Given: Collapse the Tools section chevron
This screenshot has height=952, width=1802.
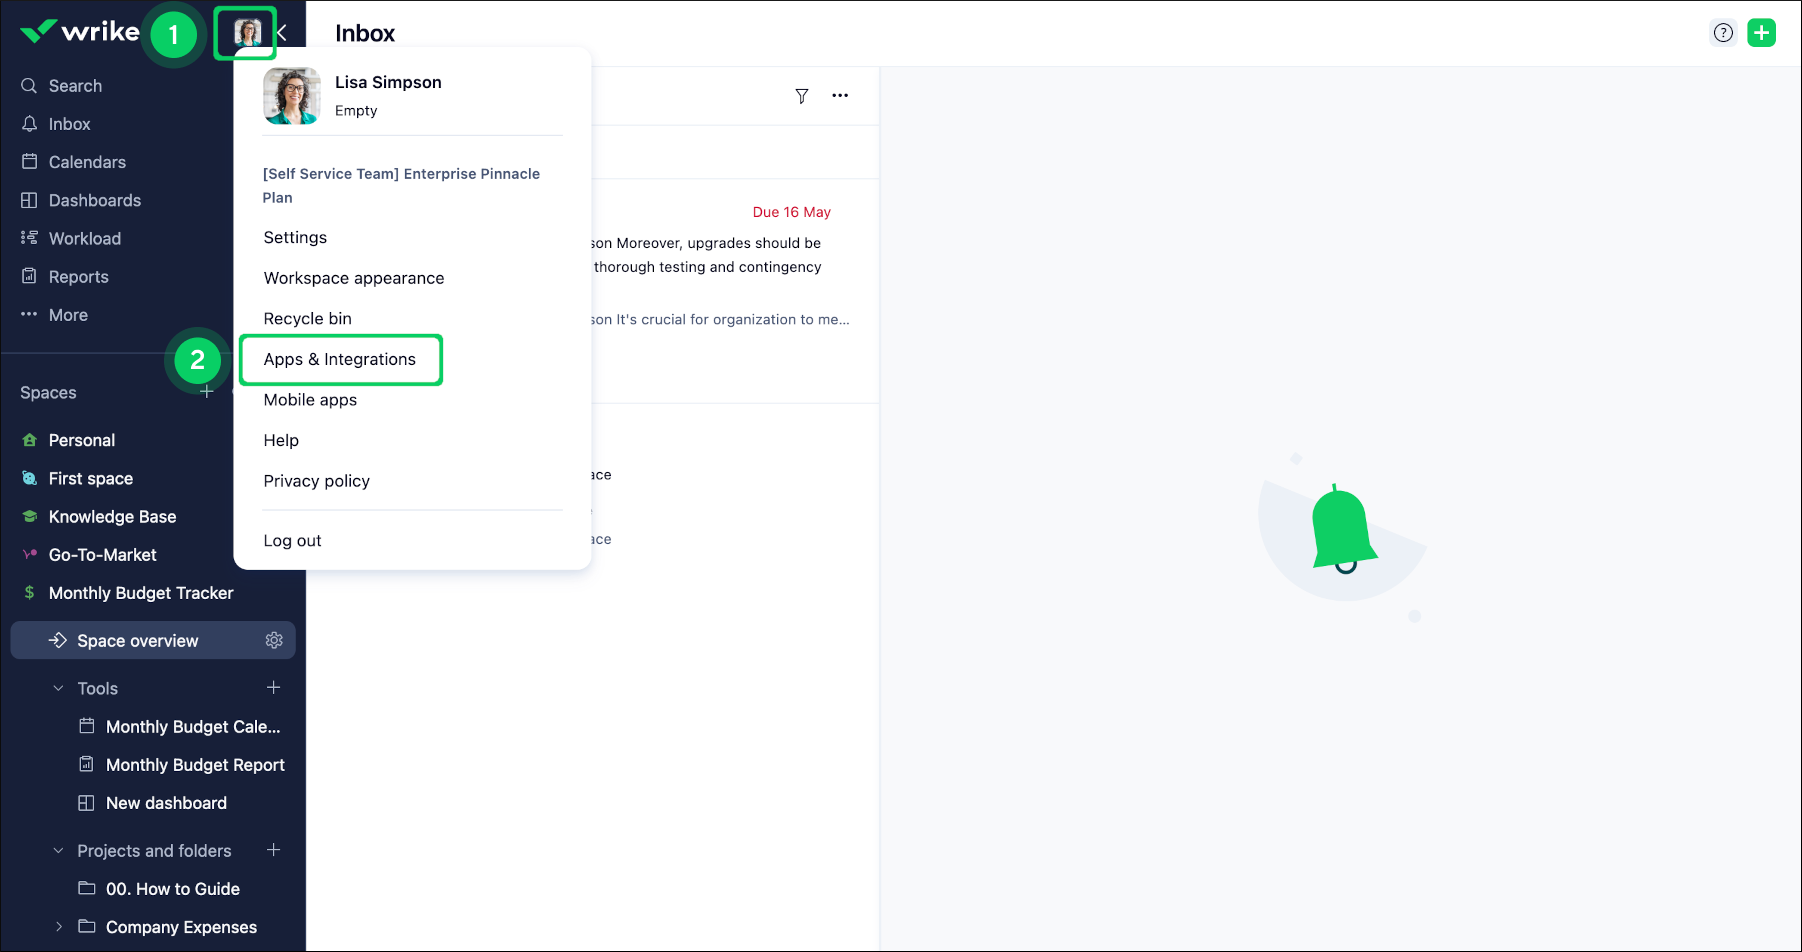Looking at the screenshot, I should [x=57, y=688].
